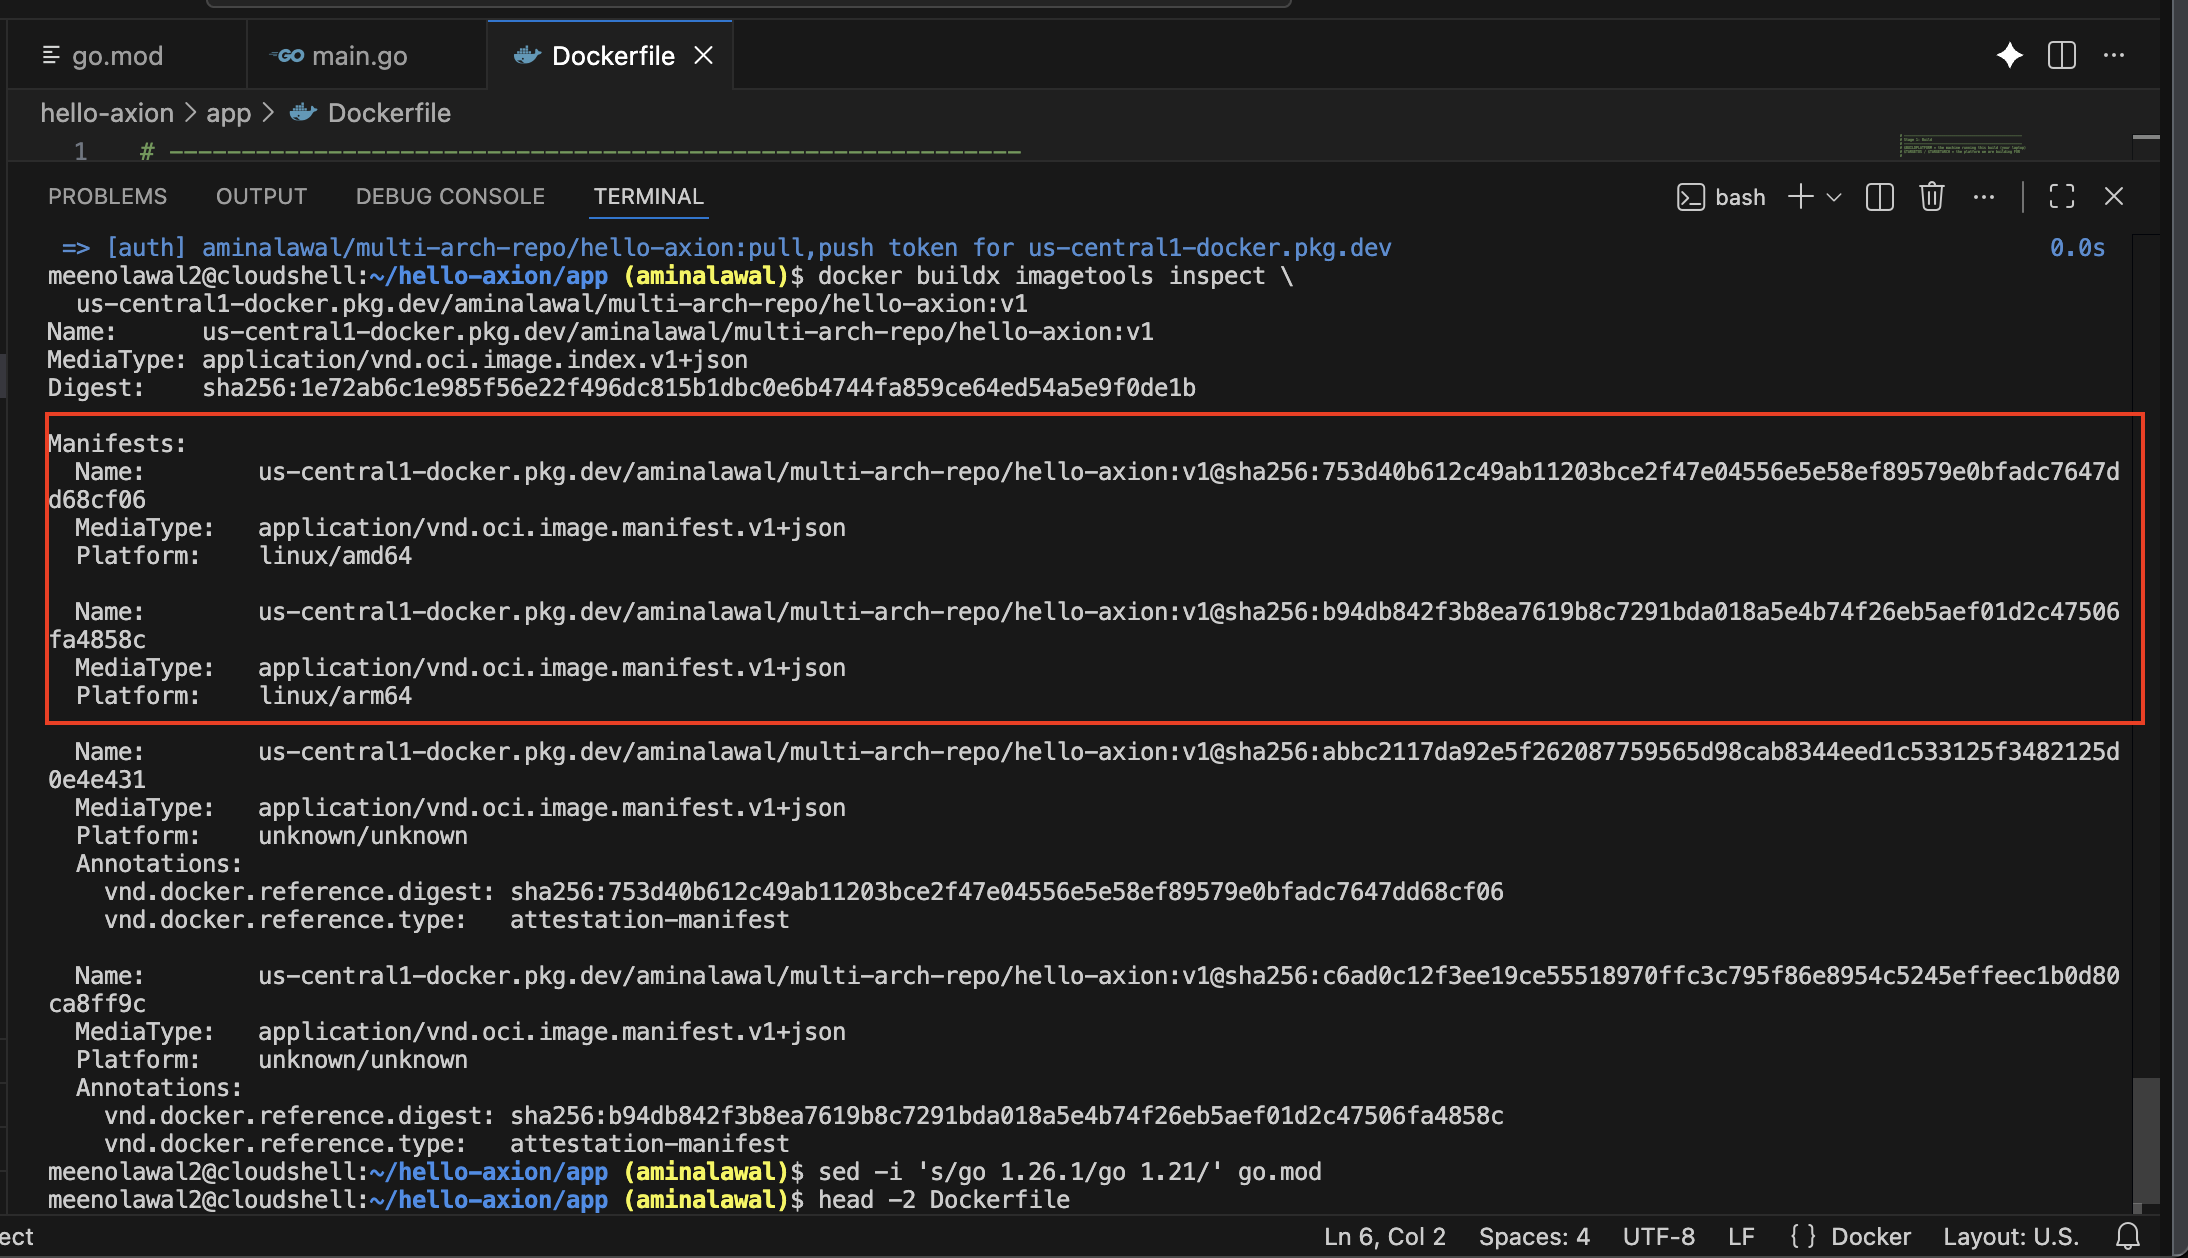
Task: Click editor line number 1
Action: (x=80, y=151)
